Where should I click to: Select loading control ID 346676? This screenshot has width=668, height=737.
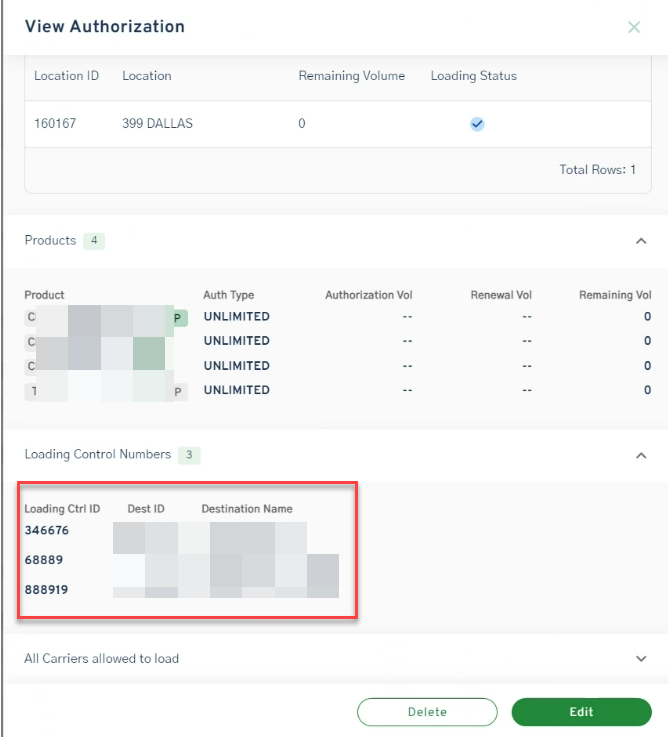[47, 530]
